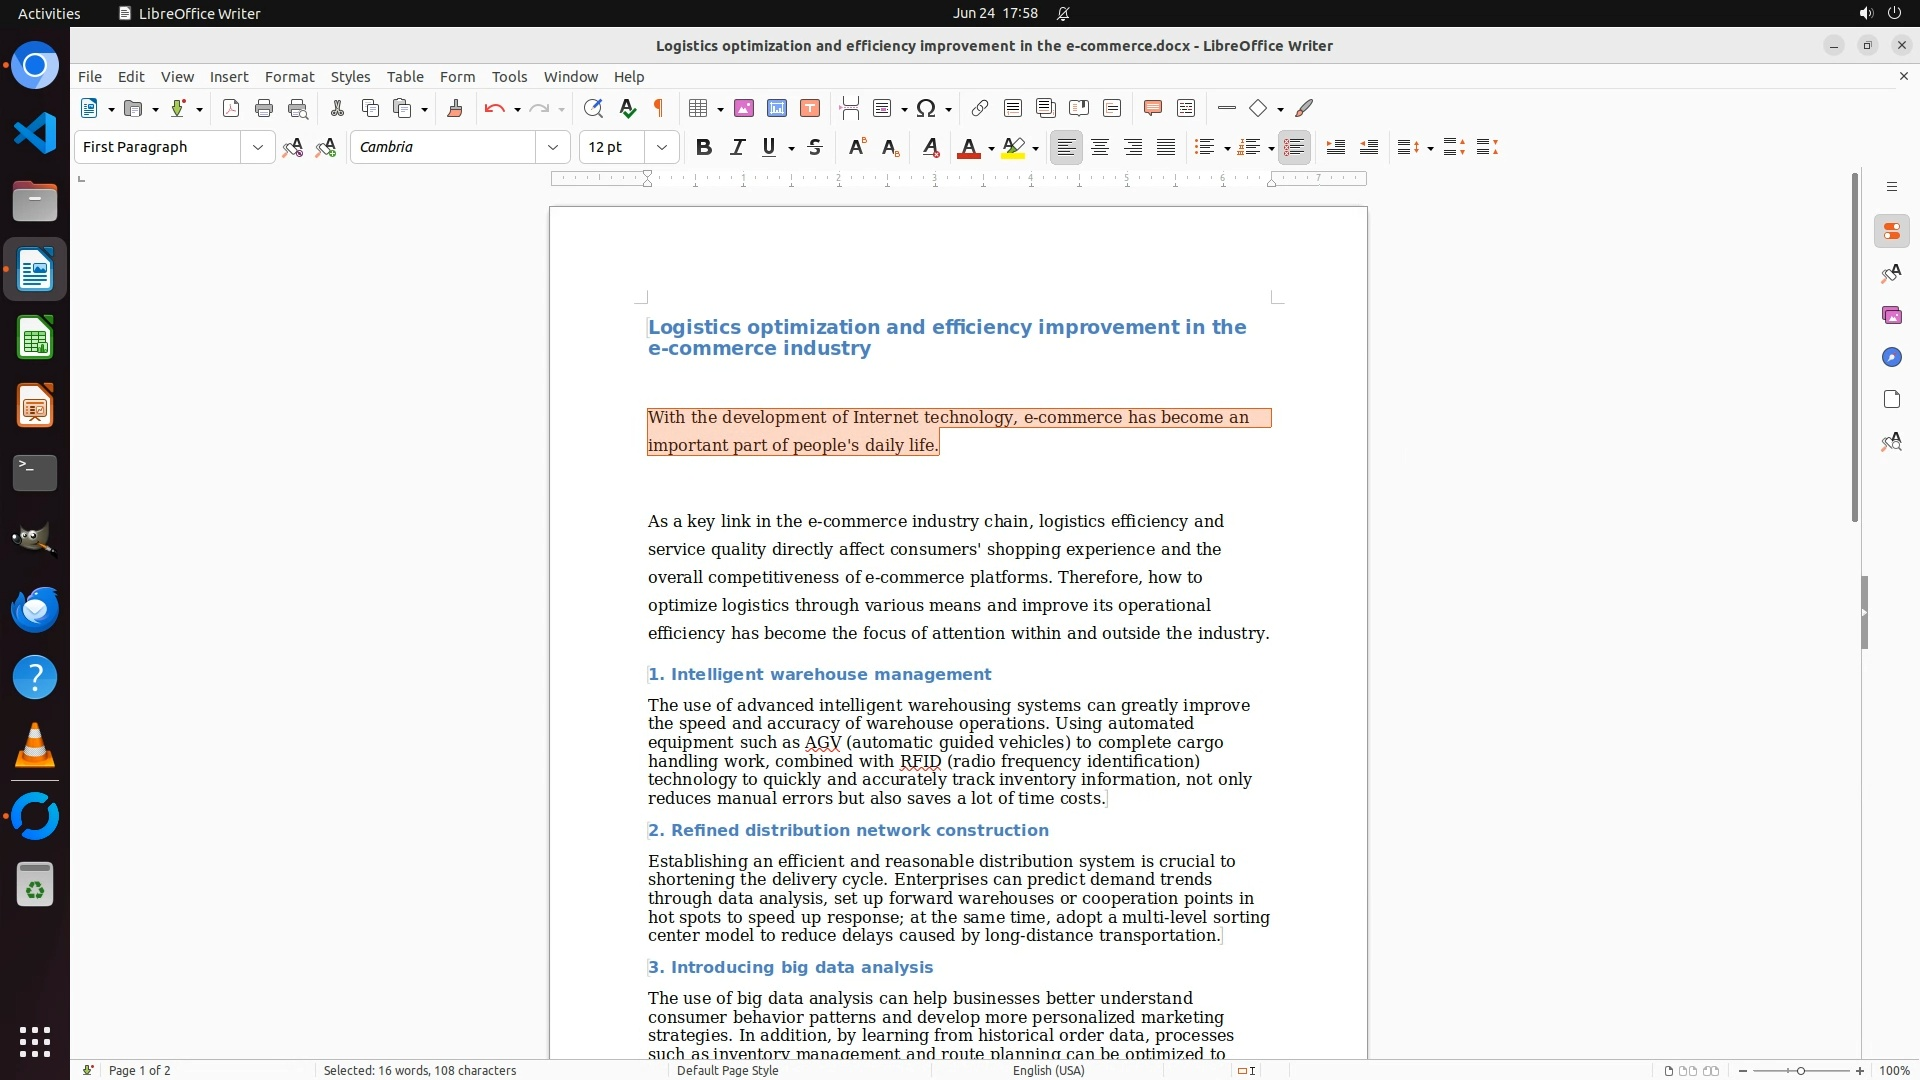Toggle Italic formatting
Screen dimensions: 1920x1080
[x=737, y=148]
